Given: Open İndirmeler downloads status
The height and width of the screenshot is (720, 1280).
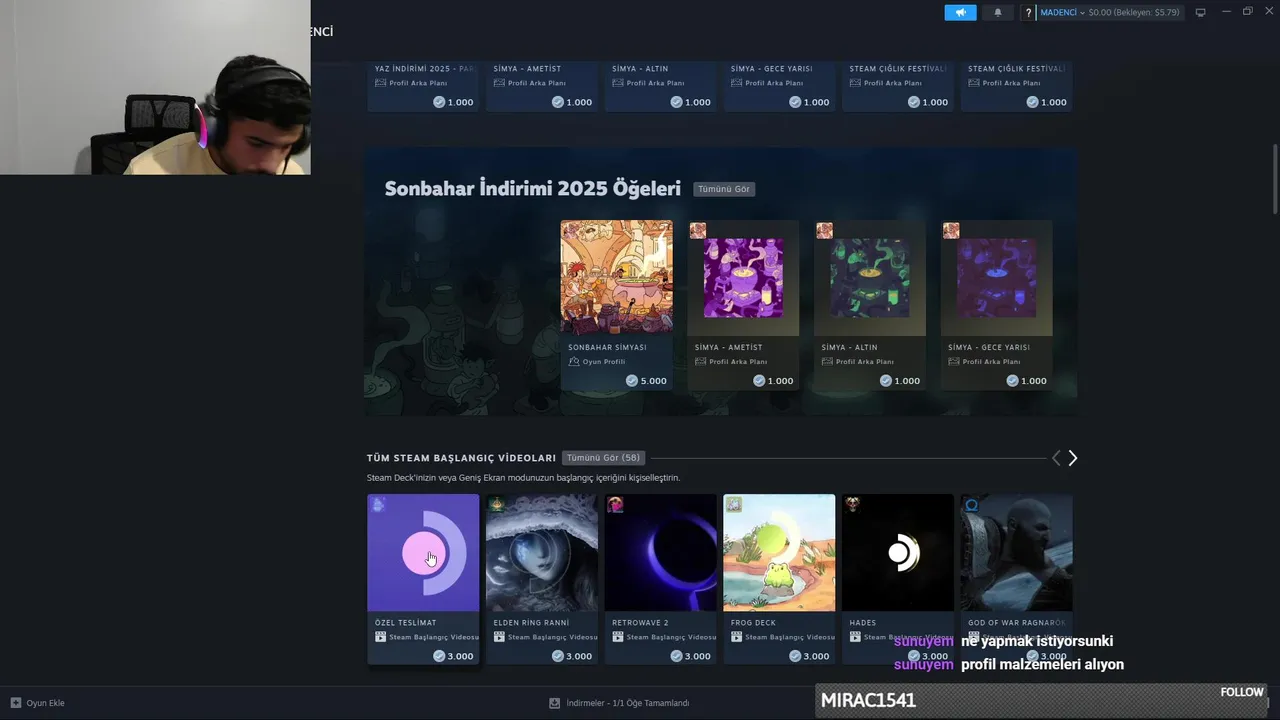Looking at the screenshot, I should pyautogui.click(x=619, y=703).
